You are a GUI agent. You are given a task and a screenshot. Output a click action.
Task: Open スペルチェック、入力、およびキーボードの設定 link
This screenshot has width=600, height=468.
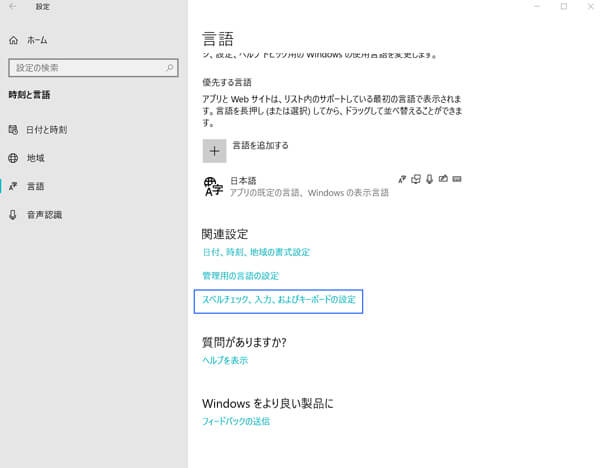[x=279, y=300]
